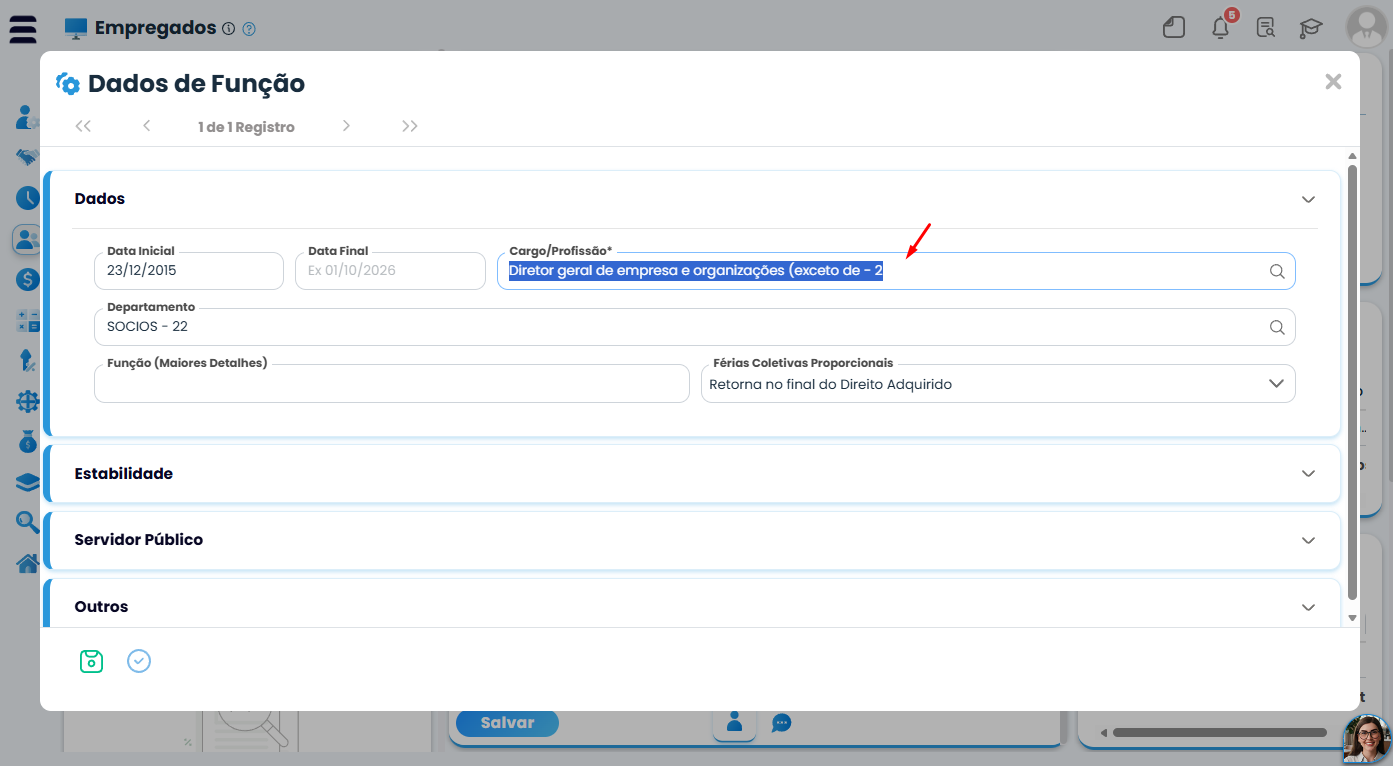
Task: Go to first record double arrow
Action: (x=83, y=126)
